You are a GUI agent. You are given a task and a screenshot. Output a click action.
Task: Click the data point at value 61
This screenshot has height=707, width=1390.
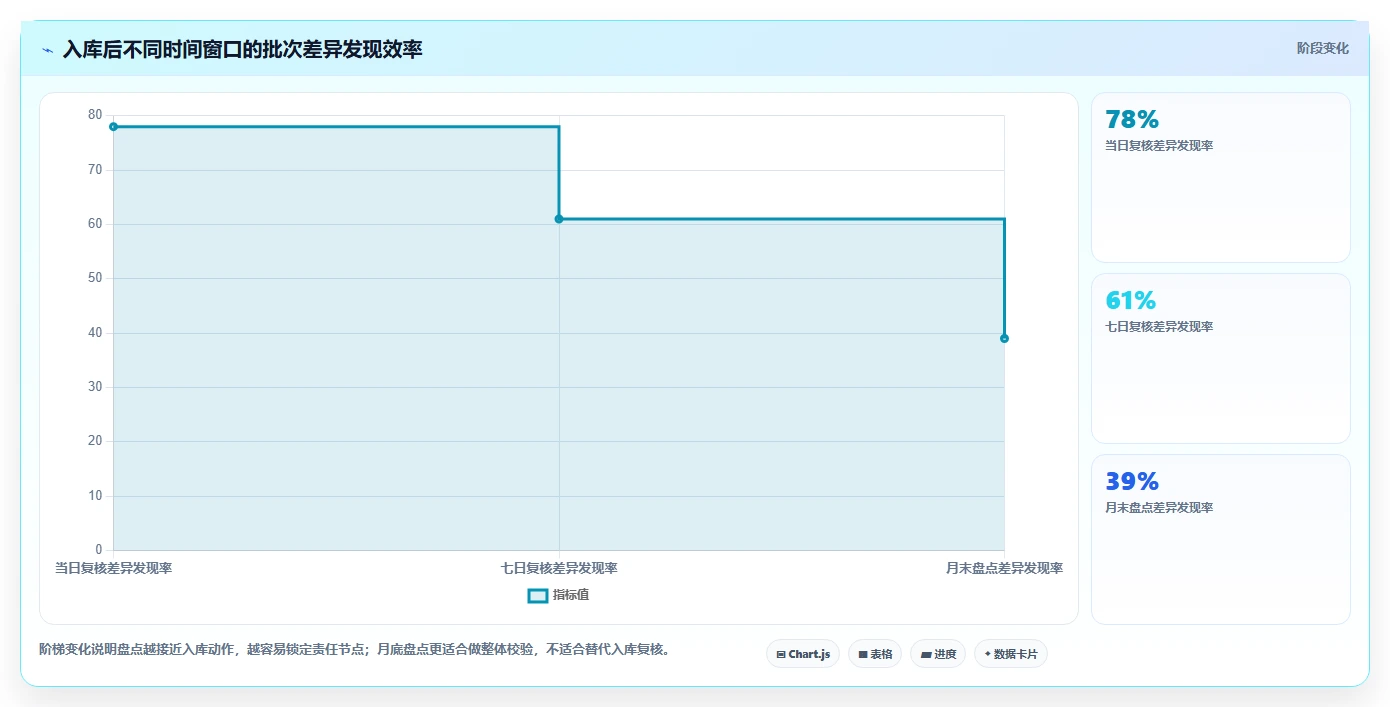559,219
